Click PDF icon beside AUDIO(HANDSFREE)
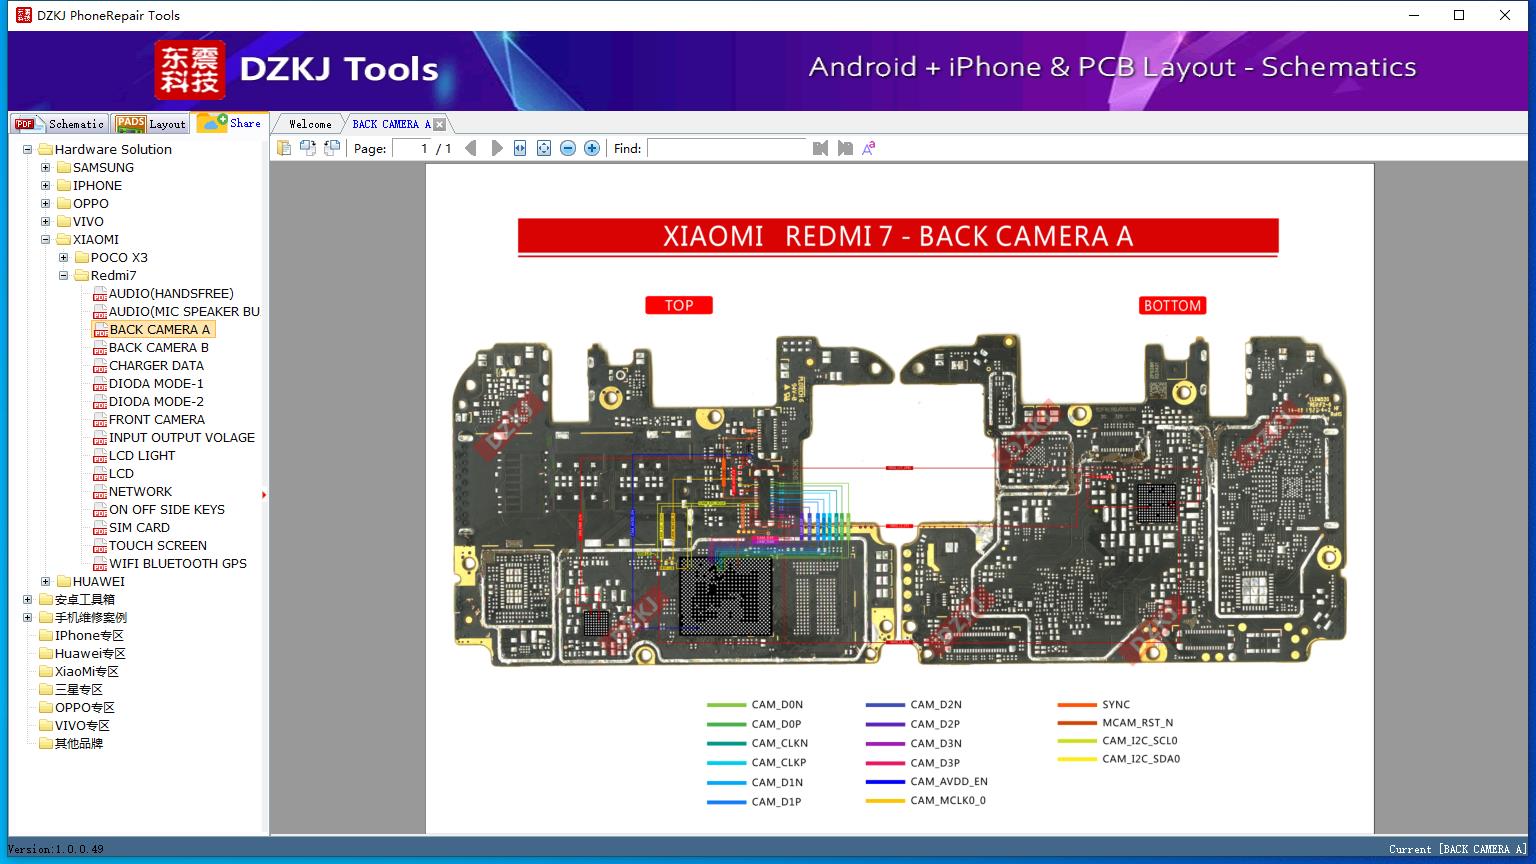This screenshot has height=864, width=1536. click(x=100, y=294)
